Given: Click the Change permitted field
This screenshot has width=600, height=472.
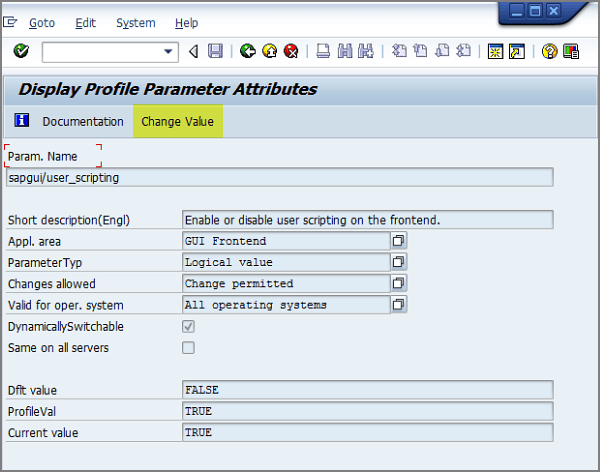Looking at the screenshot, I should (286, 283).
